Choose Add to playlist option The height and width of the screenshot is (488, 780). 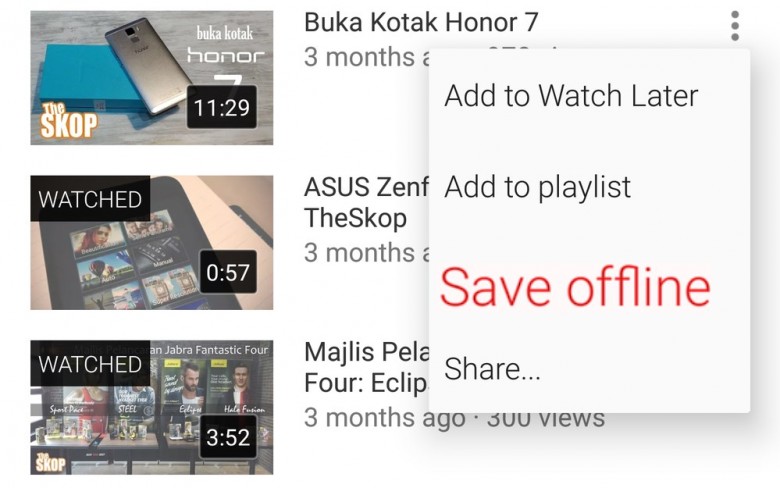pos(537,188)
